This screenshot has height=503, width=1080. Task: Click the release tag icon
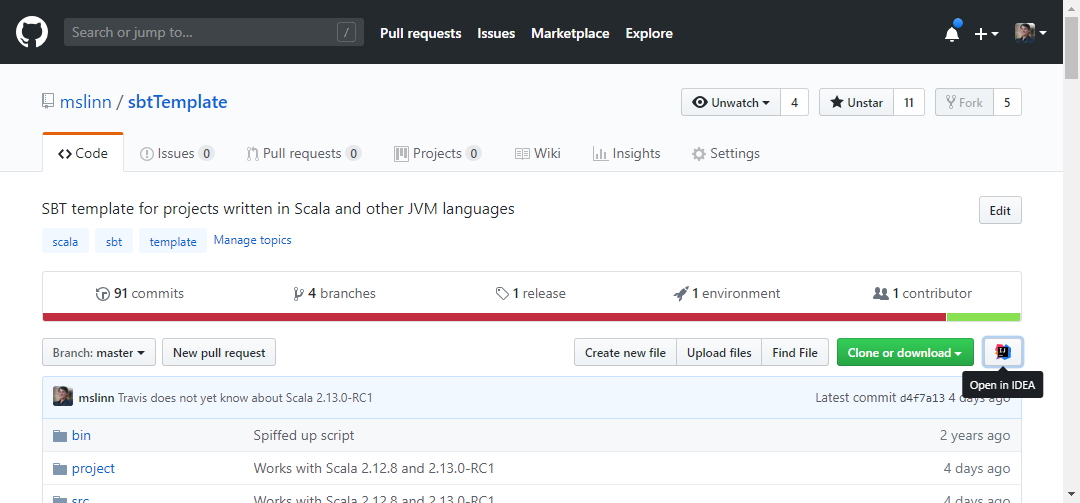click(x=502, y=294)
